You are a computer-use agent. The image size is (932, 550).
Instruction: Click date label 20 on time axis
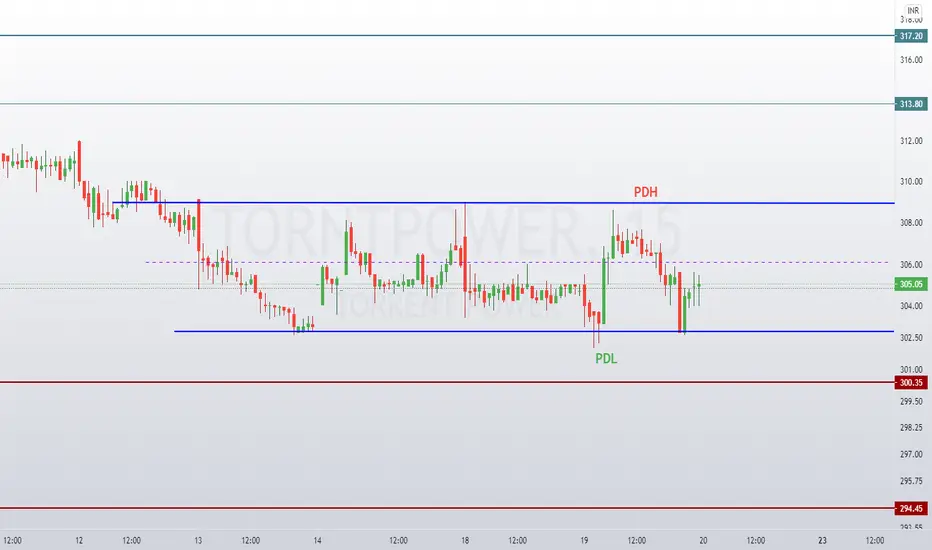703,540
